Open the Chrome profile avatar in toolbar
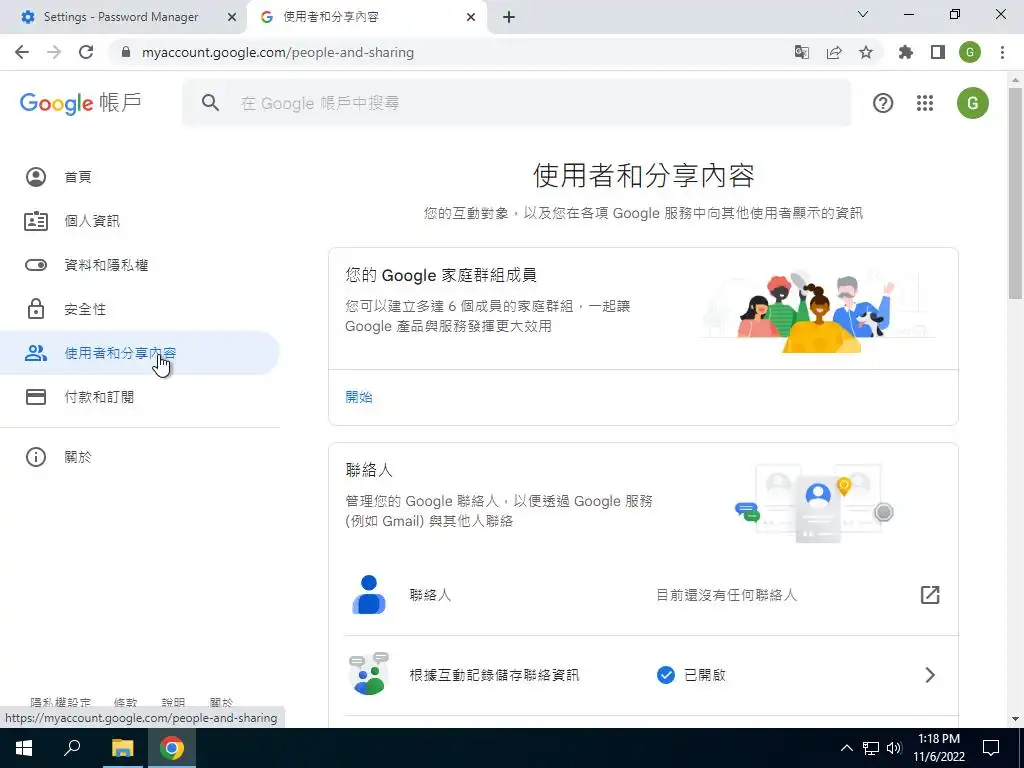 970,52
